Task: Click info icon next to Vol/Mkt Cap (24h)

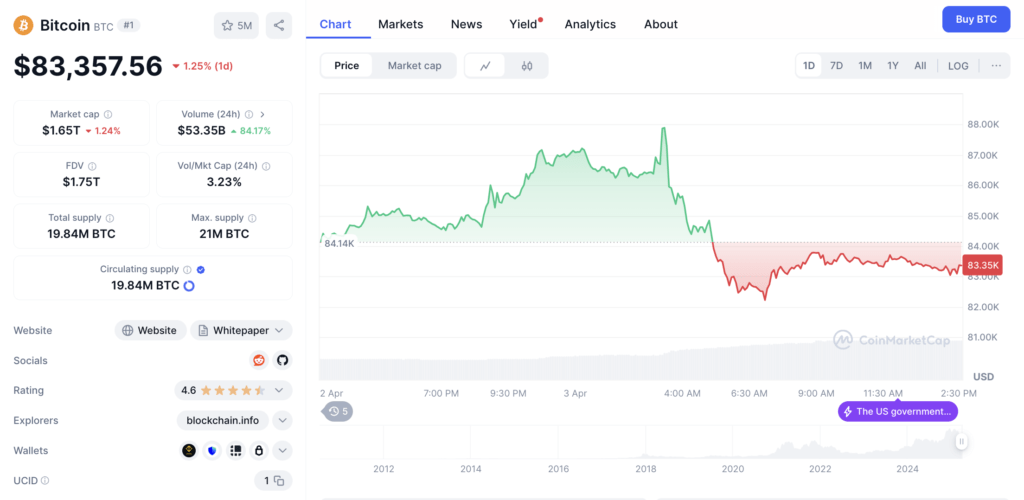Action: (266, 166)
